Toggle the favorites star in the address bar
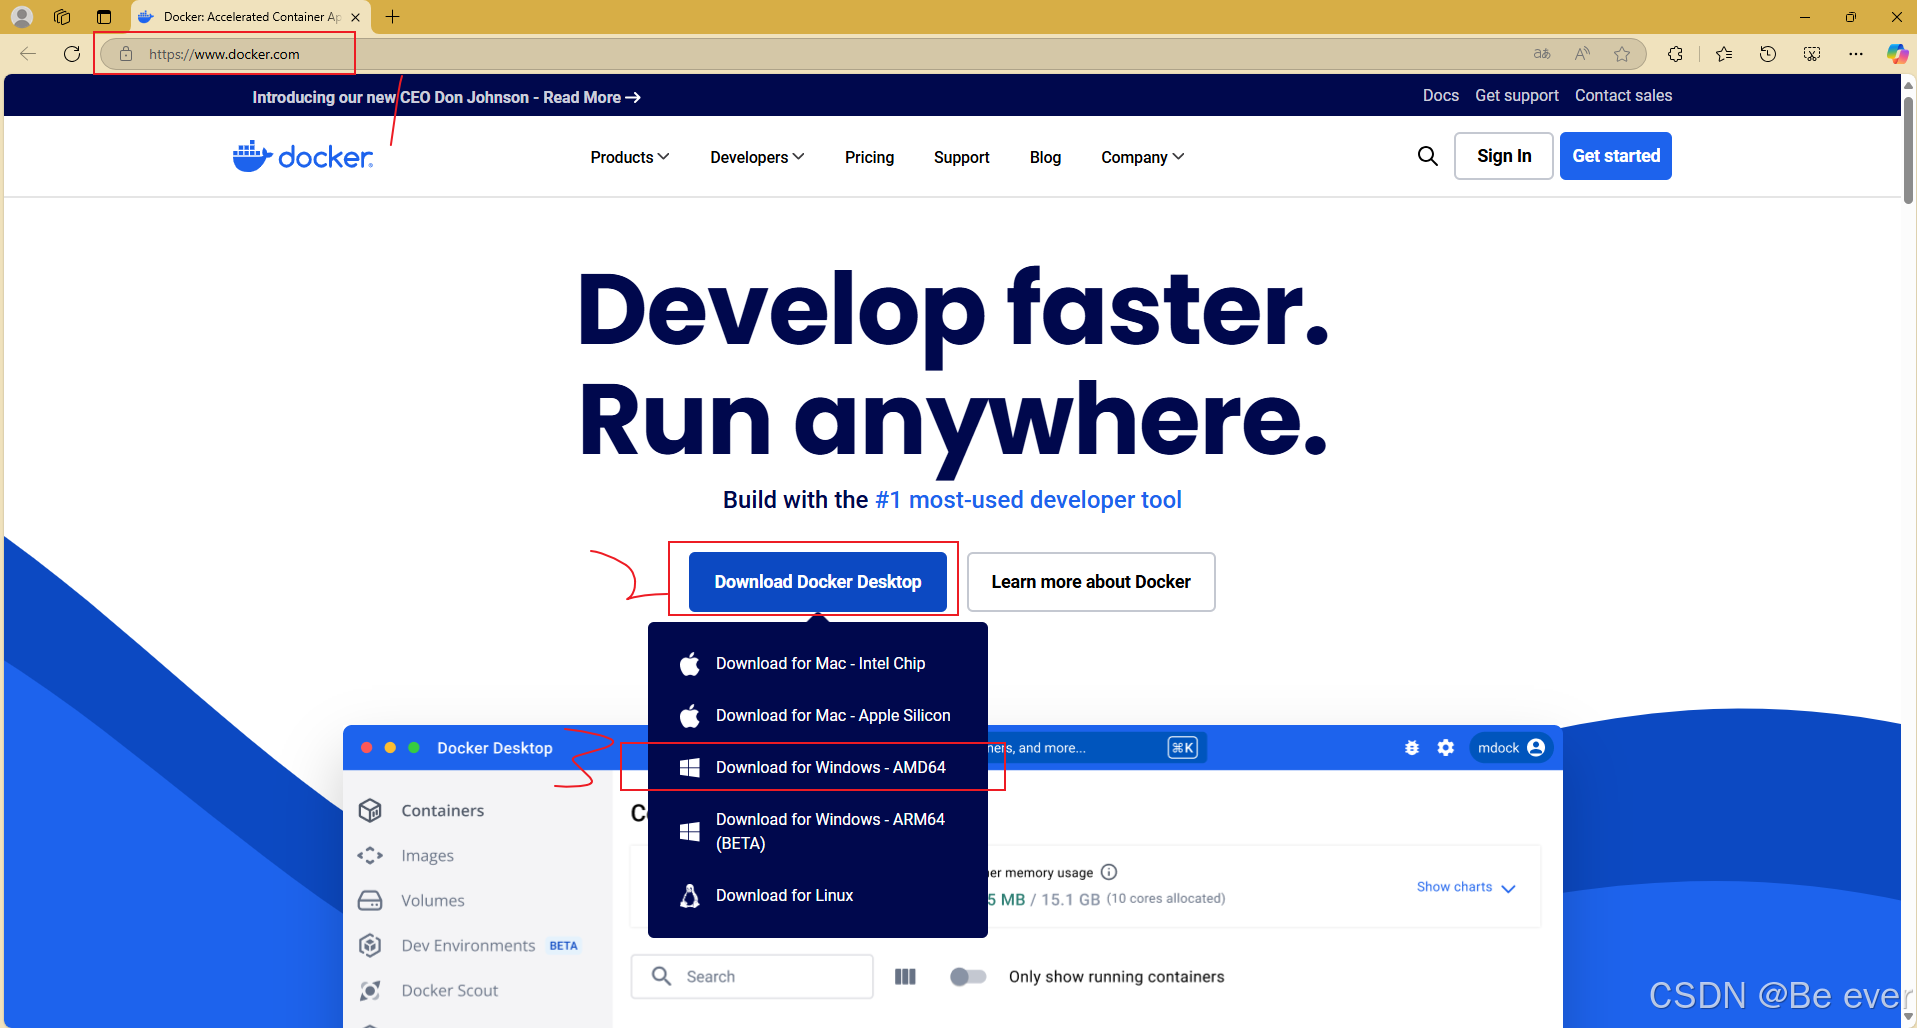 [1623, 54]
